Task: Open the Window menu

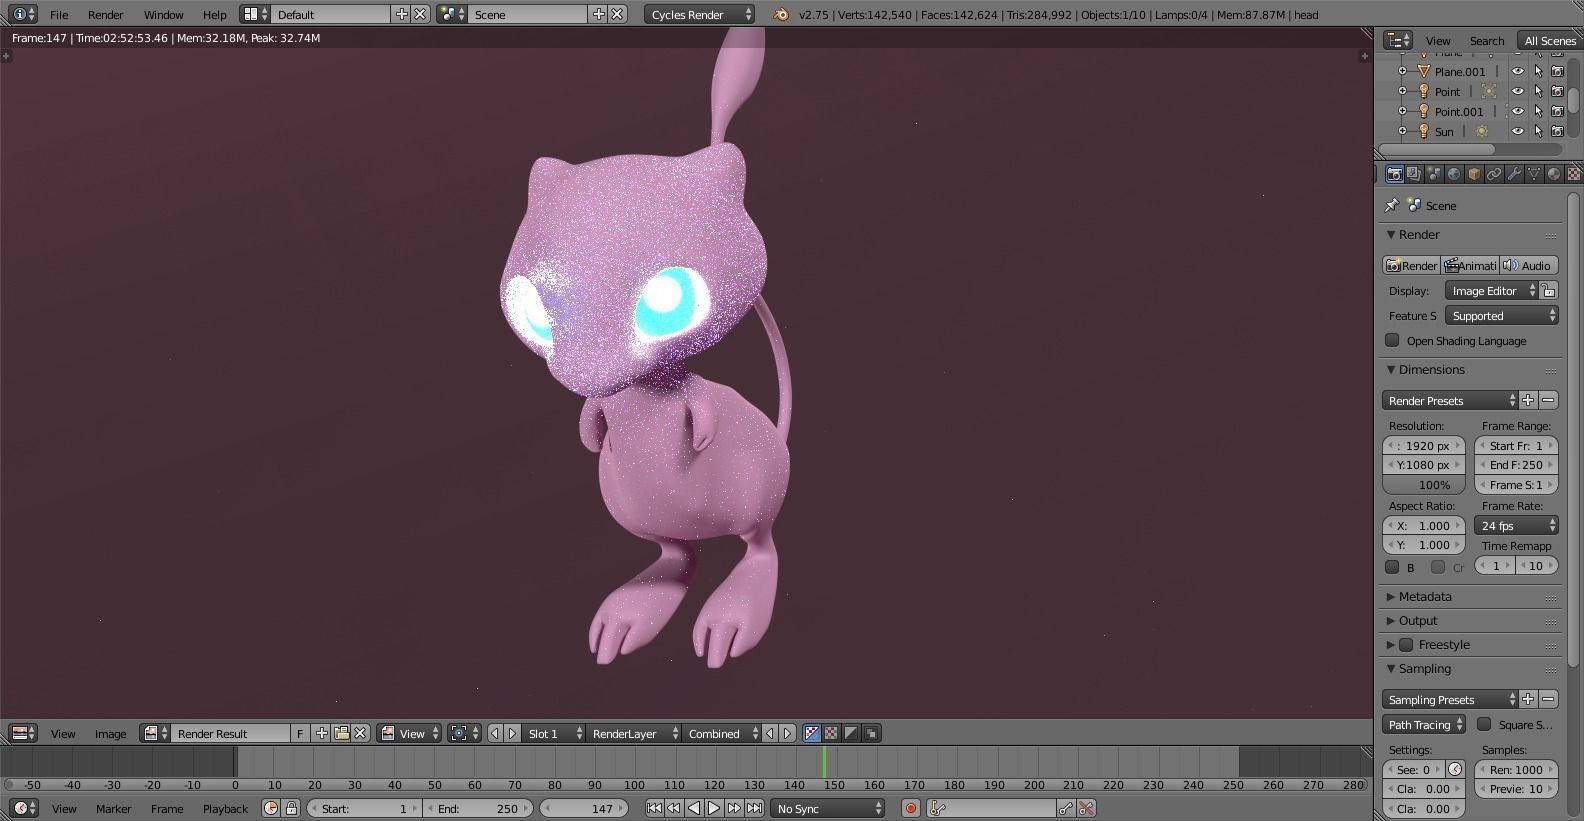Action: 163,14
